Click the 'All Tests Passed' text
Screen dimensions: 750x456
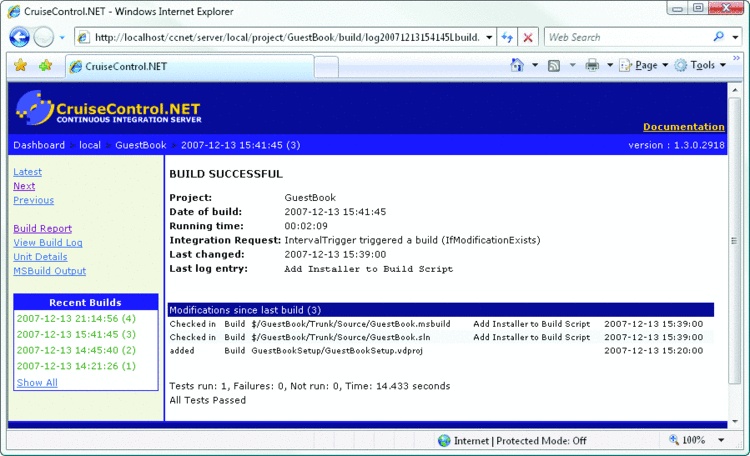coord(208,400)
